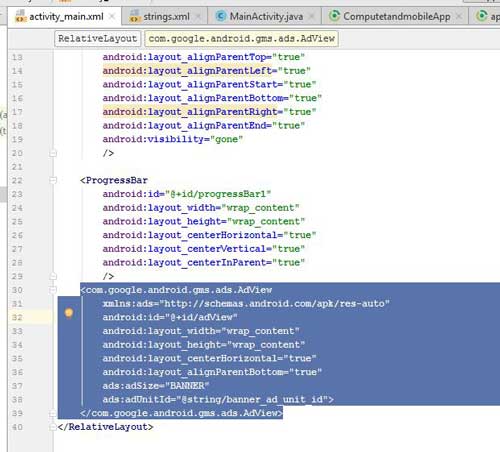This screenshot has width=500, height=452.
Task: Open the MainActivity.java tab
Action: (x=266, y=16)
